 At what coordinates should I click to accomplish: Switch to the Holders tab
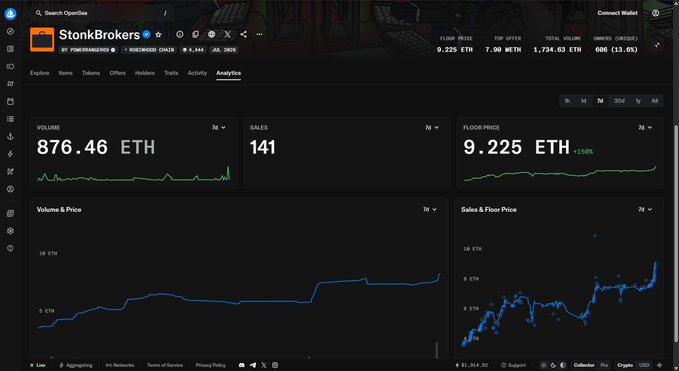[145, 73]
